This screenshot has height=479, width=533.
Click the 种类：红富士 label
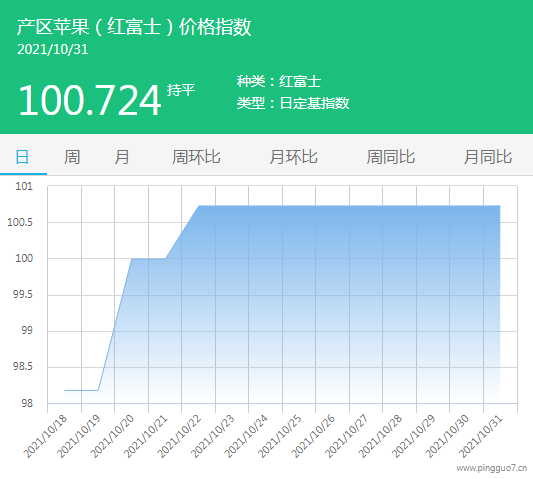(x=279, y=82)
